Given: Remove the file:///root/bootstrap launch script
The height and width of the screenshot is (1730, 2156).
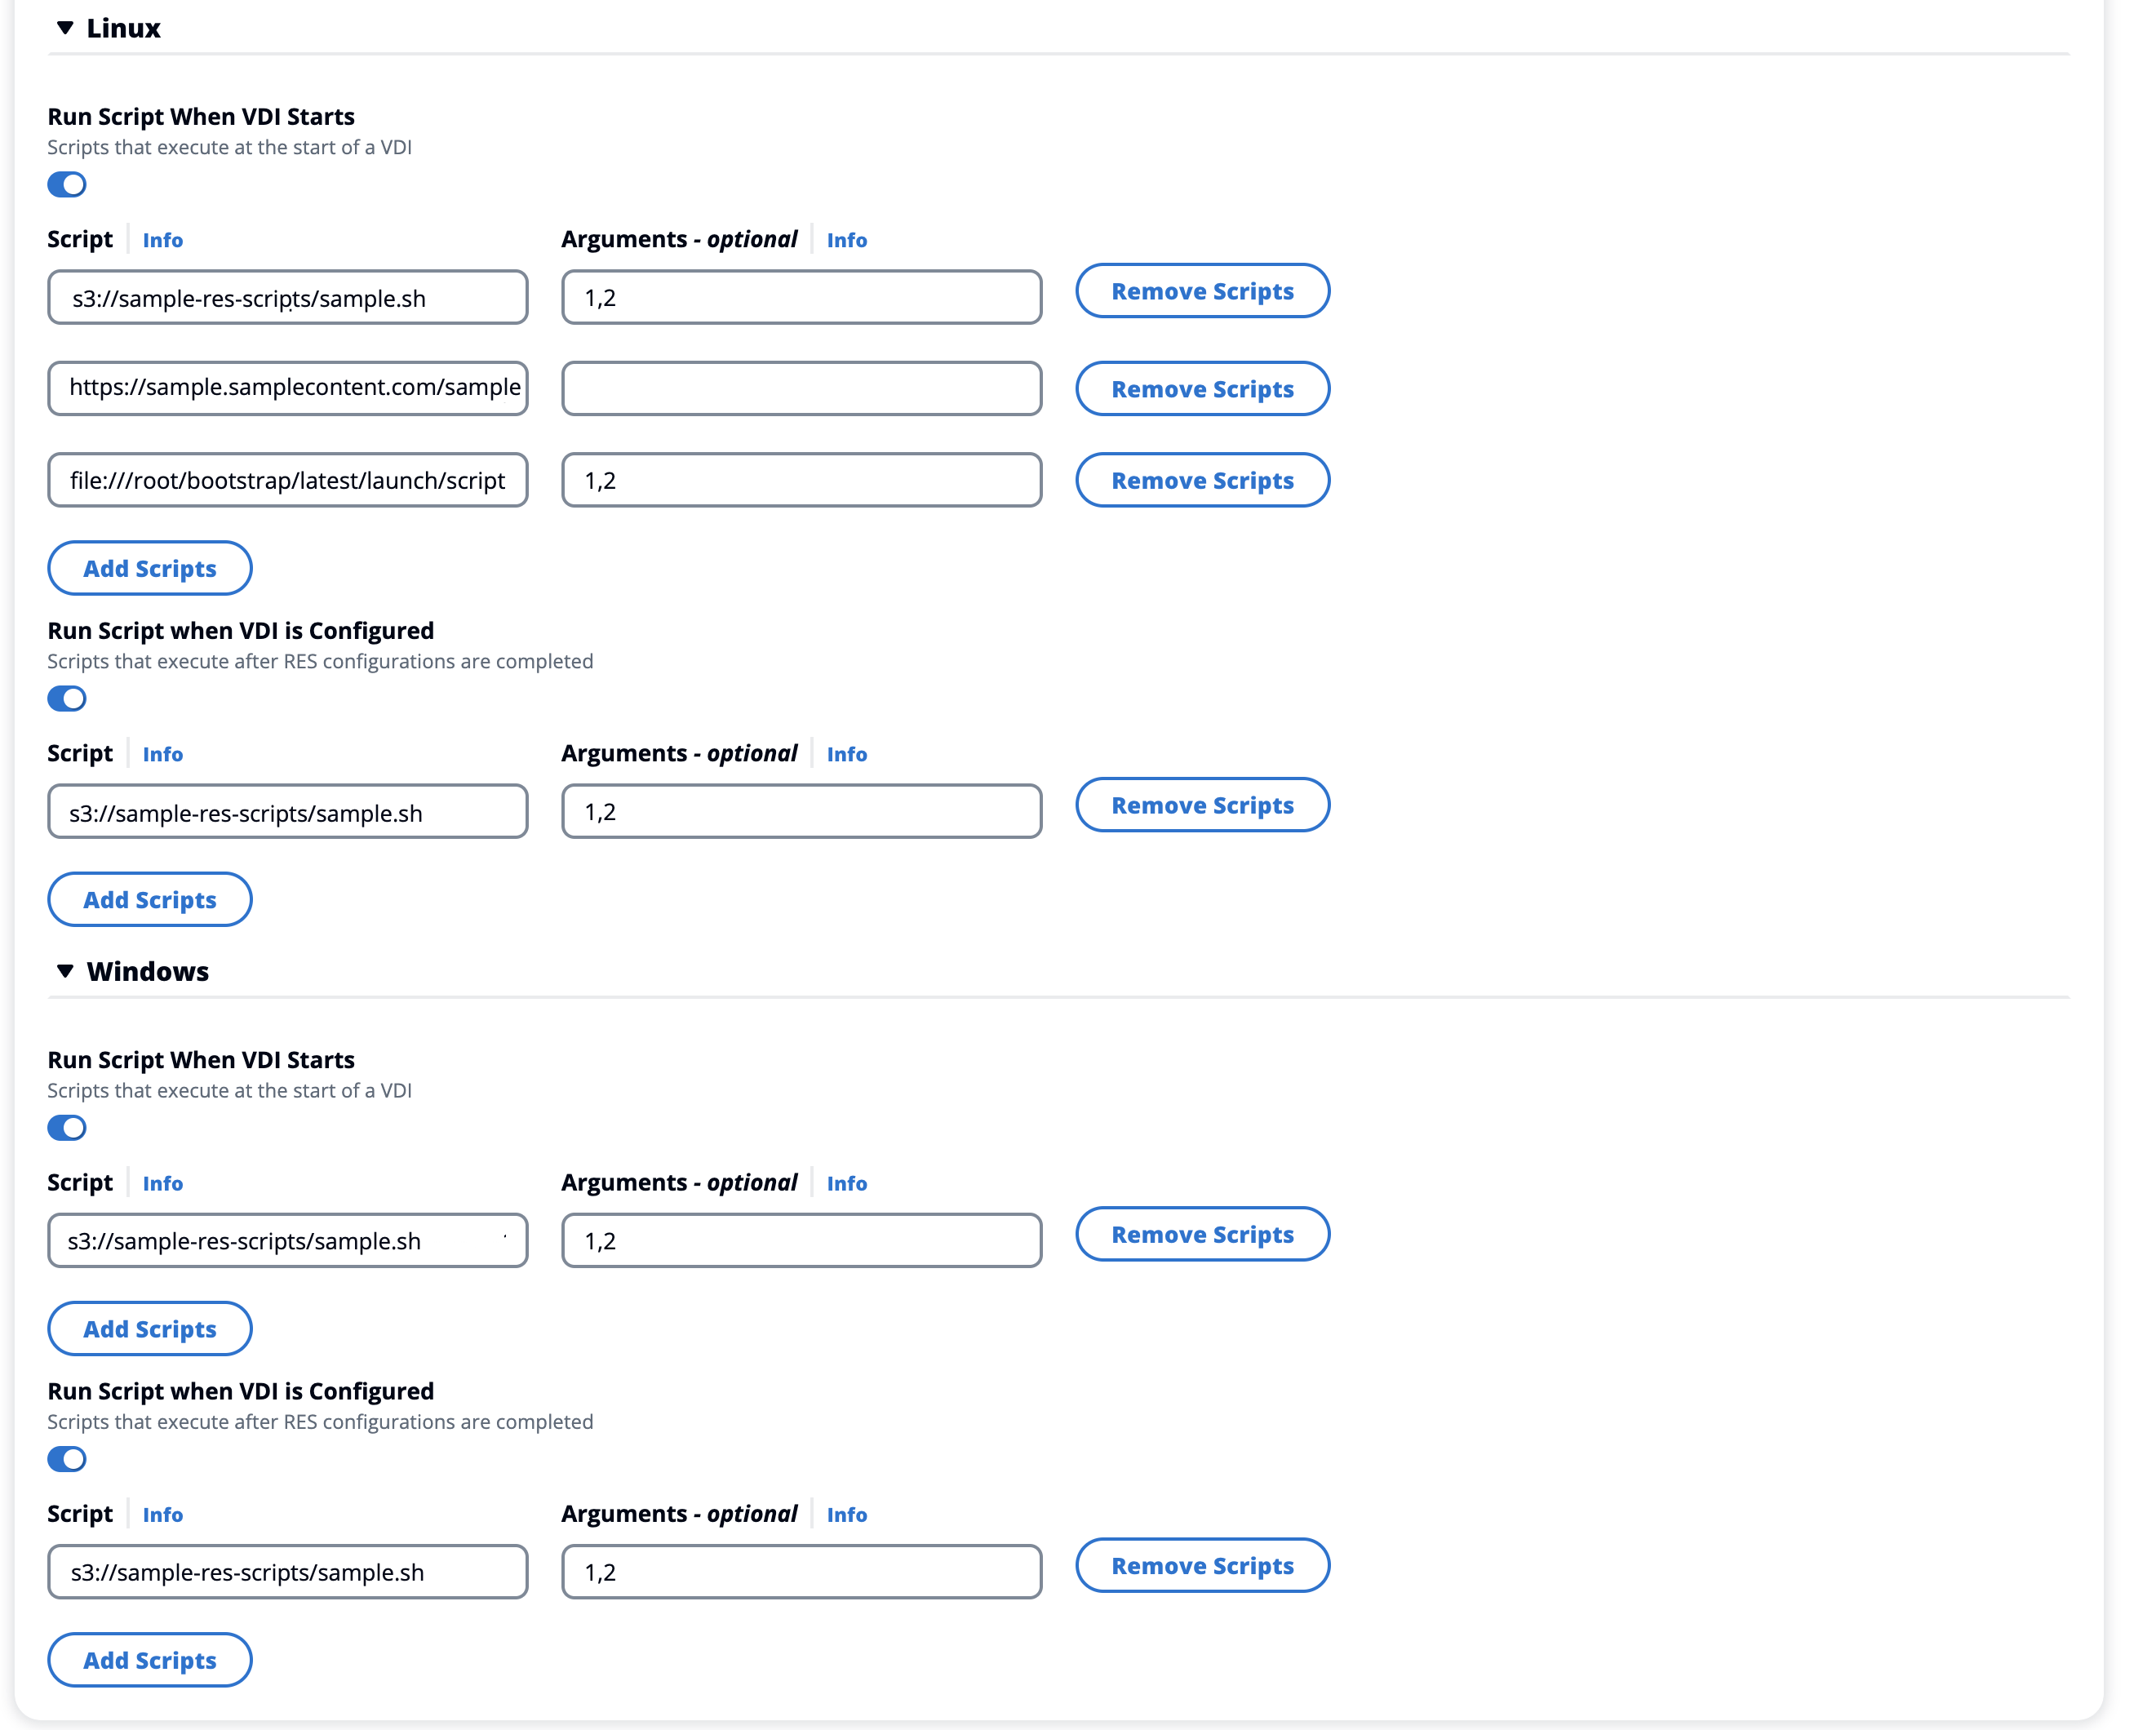Looking at the screenshot, I should 1202,480.
